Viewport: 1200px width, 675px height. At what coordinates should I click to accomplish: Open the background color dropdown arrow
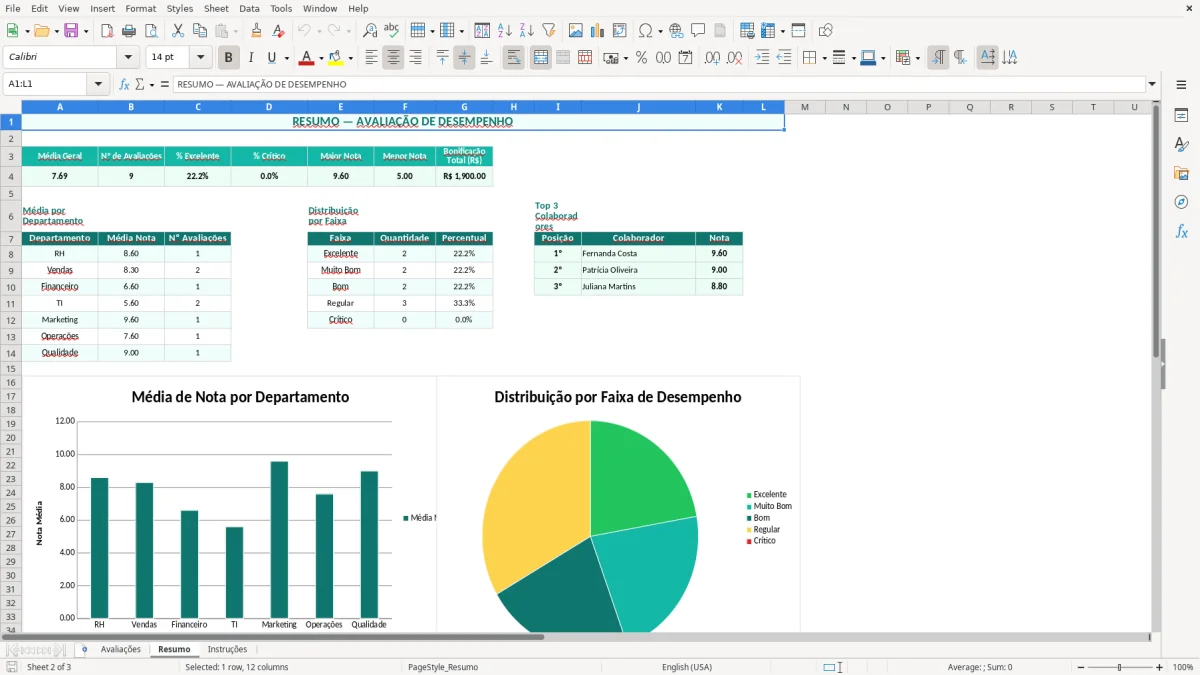click(350, 58)
